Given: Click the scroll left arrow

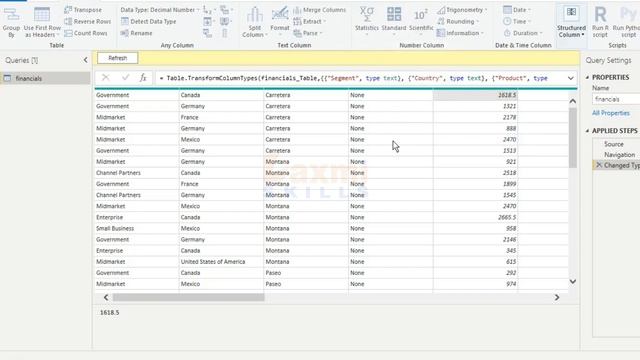Looking at the screenshot, I should [x=106, y=298].
